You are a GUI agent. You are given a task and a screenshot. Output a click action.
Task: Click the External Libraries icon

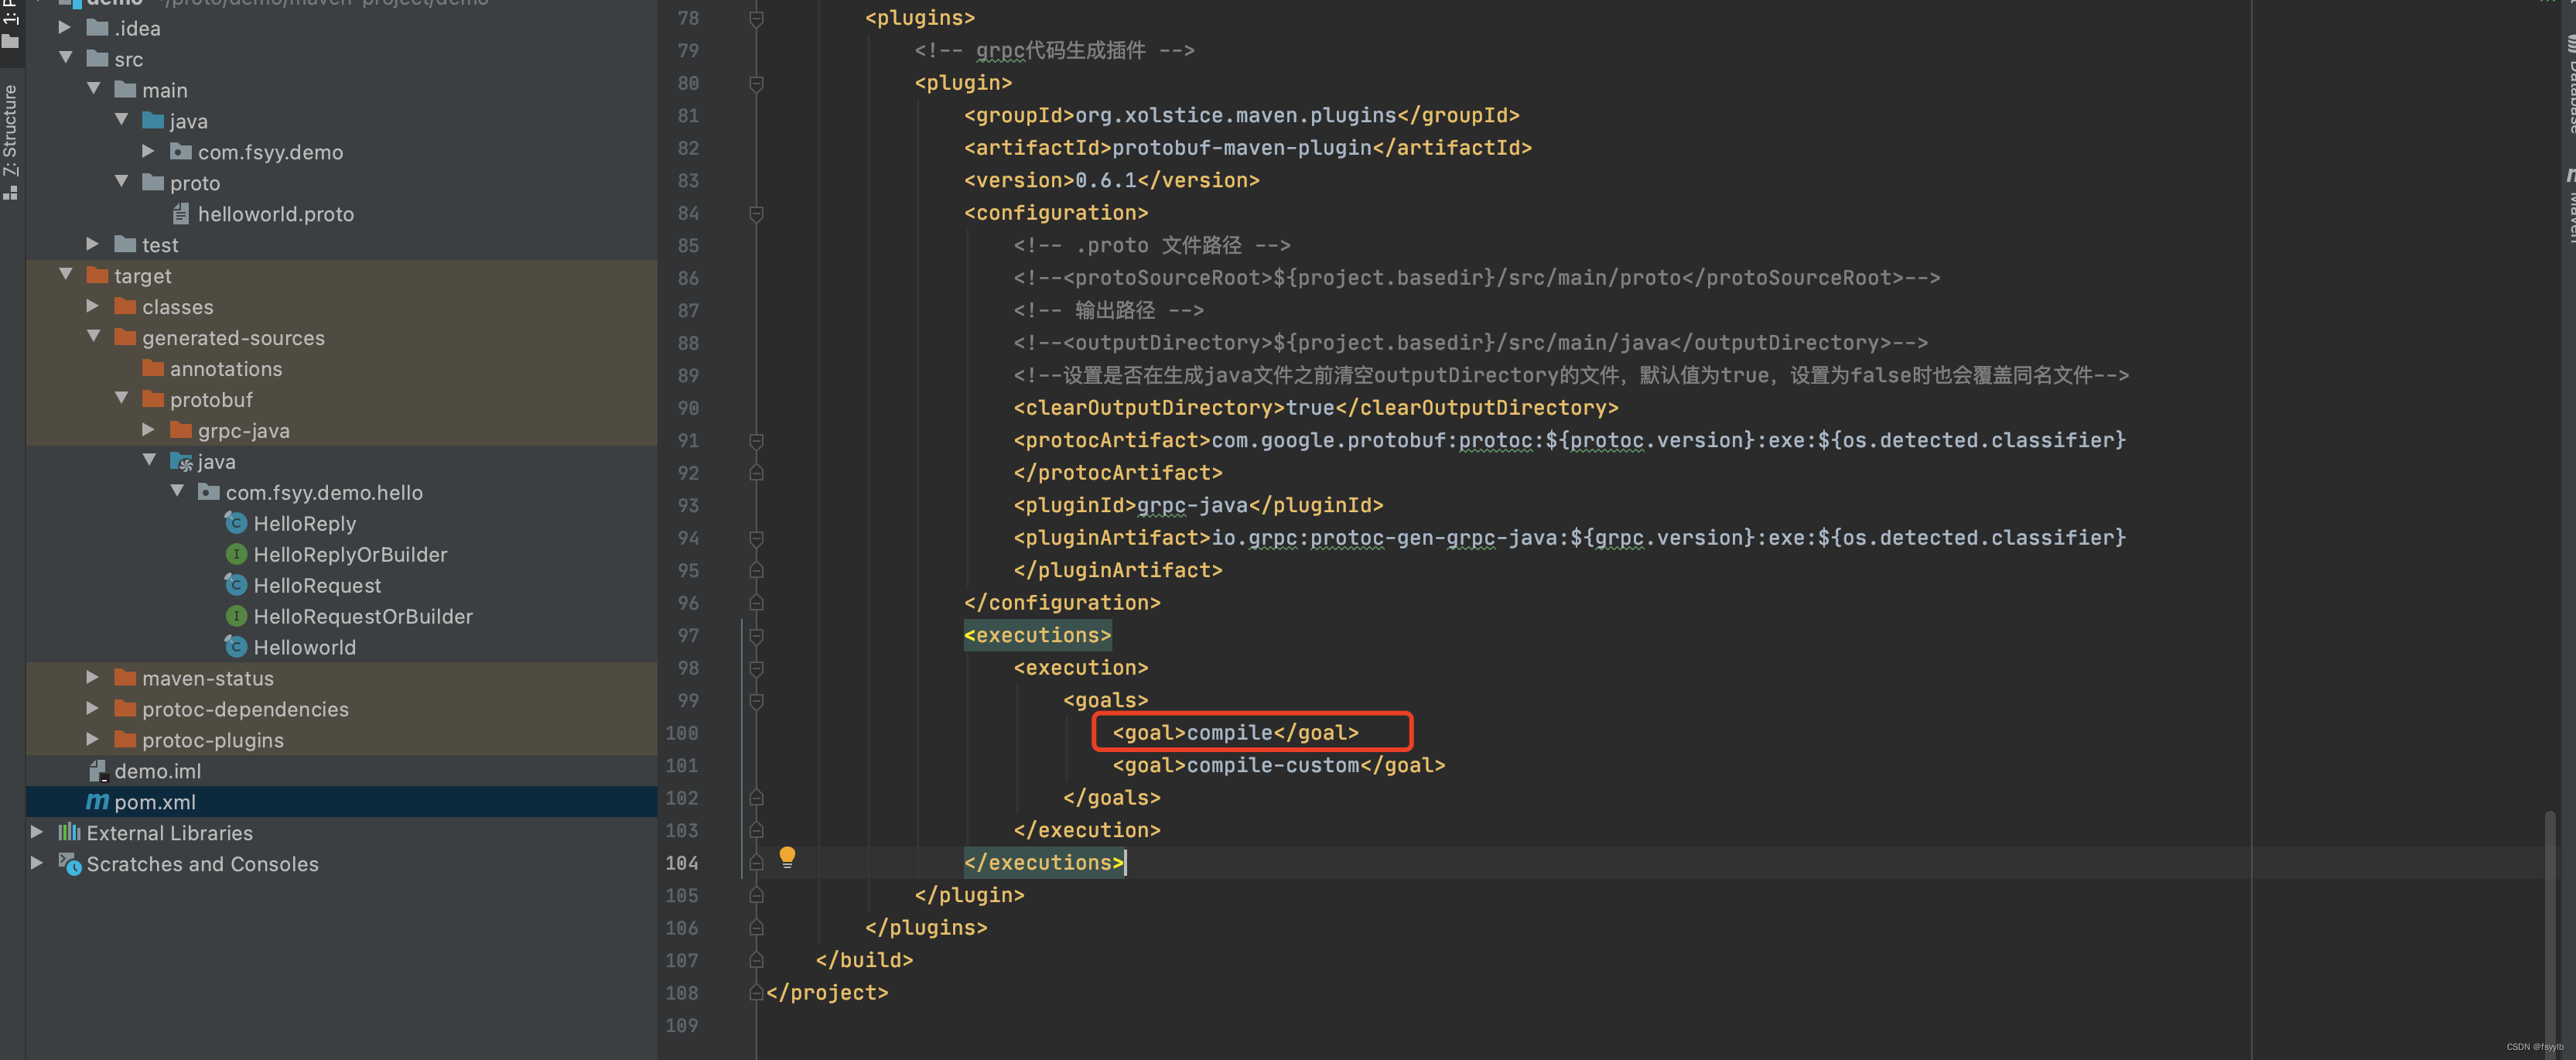69,832
